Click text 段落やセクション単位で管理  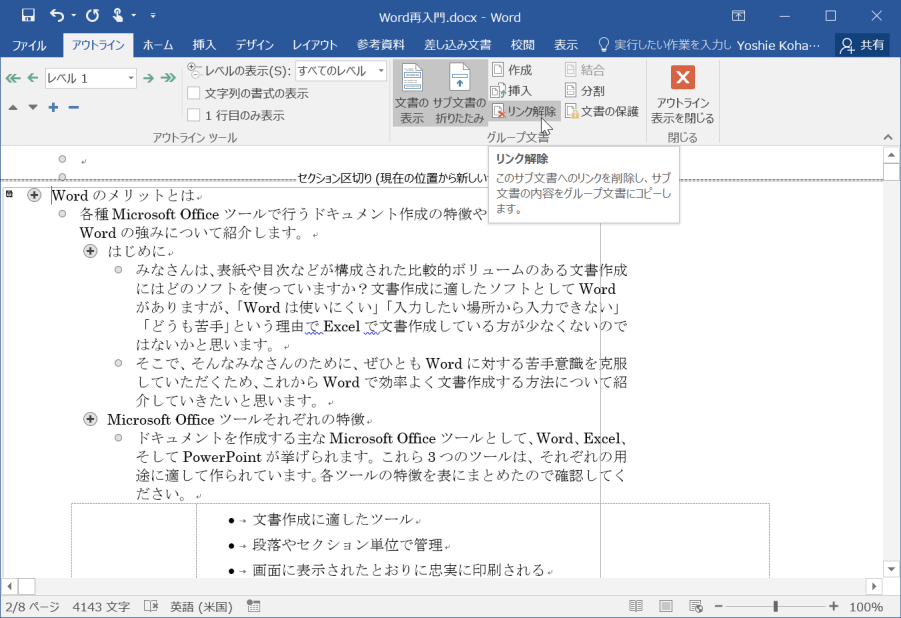pos(348,545)
